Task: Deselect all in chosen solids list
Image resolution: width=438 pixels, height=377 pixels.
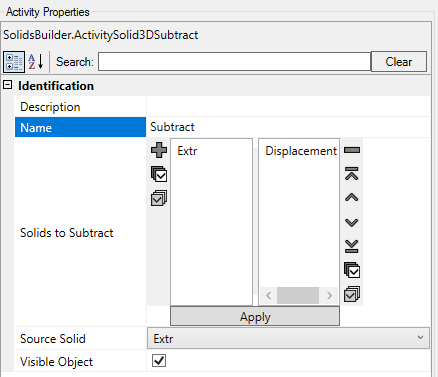Action: [x=352, y=294]
